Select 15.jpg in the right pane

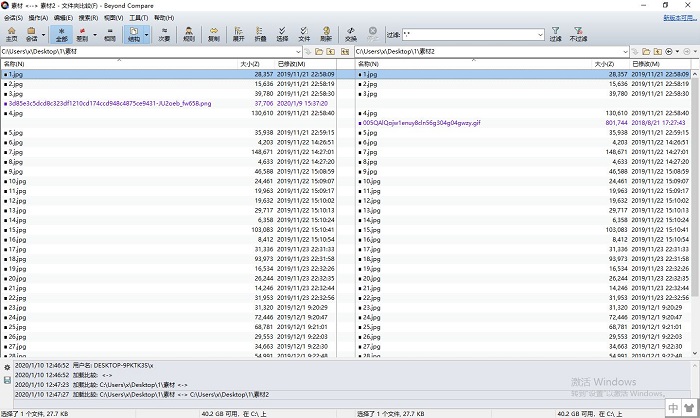click(x=523, y=230)
